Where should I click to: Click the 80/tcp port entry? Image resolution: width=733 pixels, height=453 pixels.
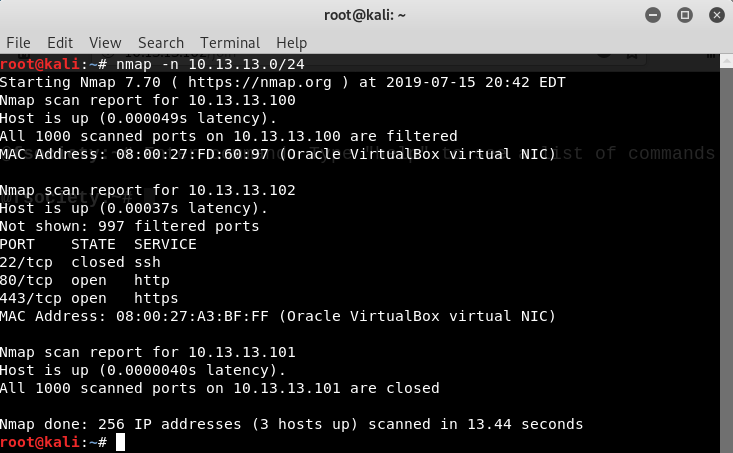(x=26, y=280)
